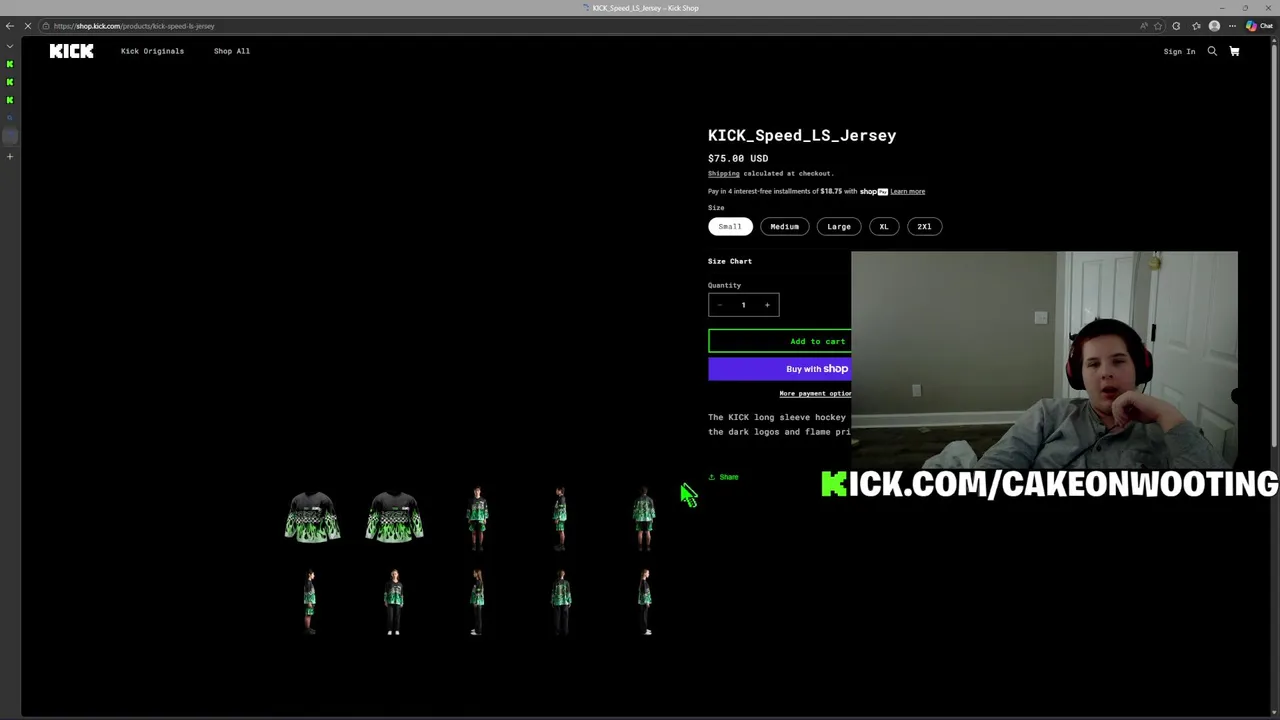
Task: Click the browser refresh/extensions circular icon
Action: point(1176,26)
